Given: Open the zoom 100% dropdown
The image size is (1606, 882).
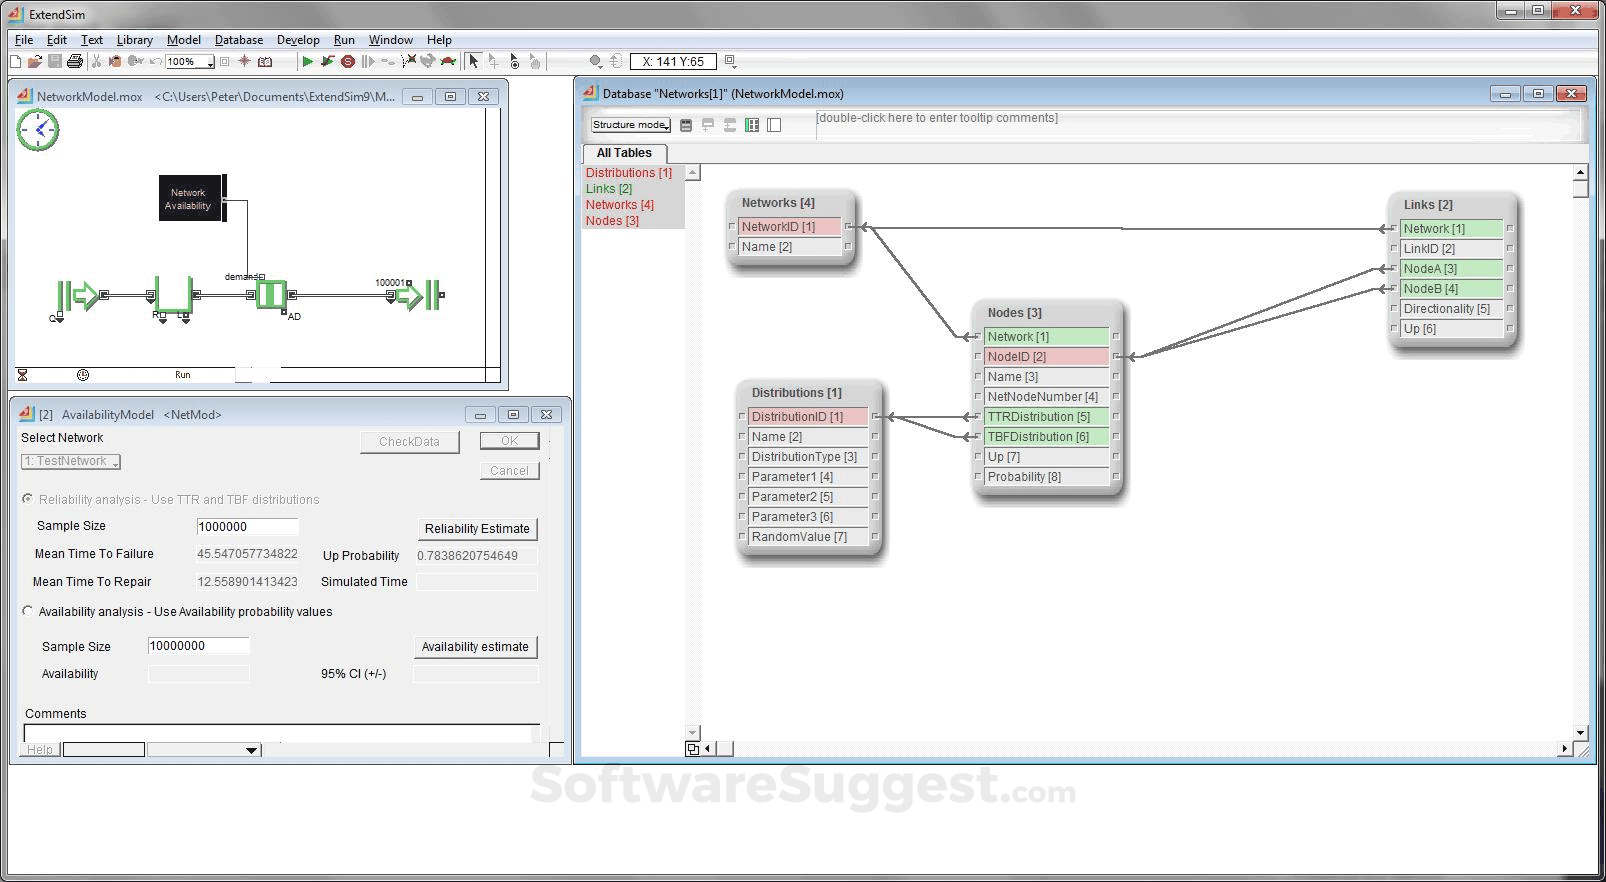Looking at the screenshot, I should coord(210,62).
